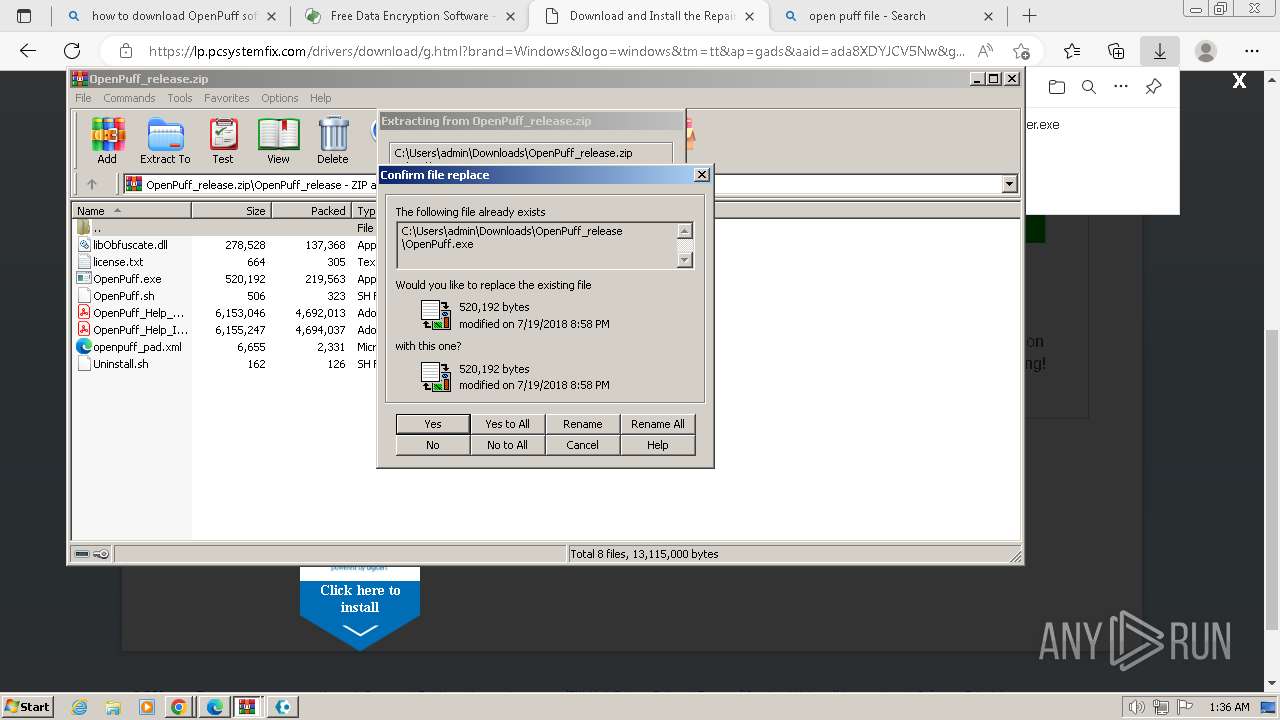Select Uninstall.sh file row

[x=121, y=364]
